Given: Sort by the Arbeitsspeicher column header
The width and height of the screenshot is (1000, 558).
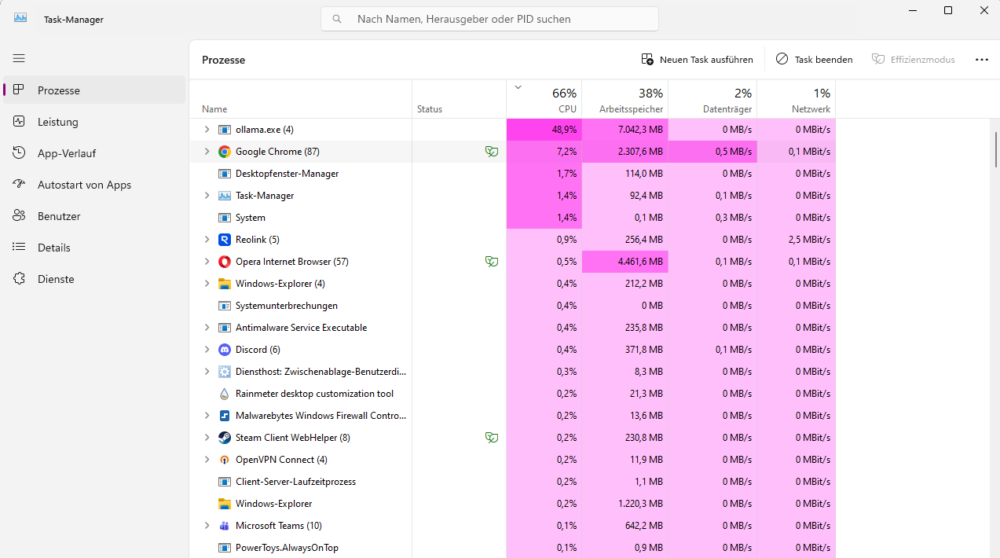Looking at the screenshot, I should pos(625,99).
